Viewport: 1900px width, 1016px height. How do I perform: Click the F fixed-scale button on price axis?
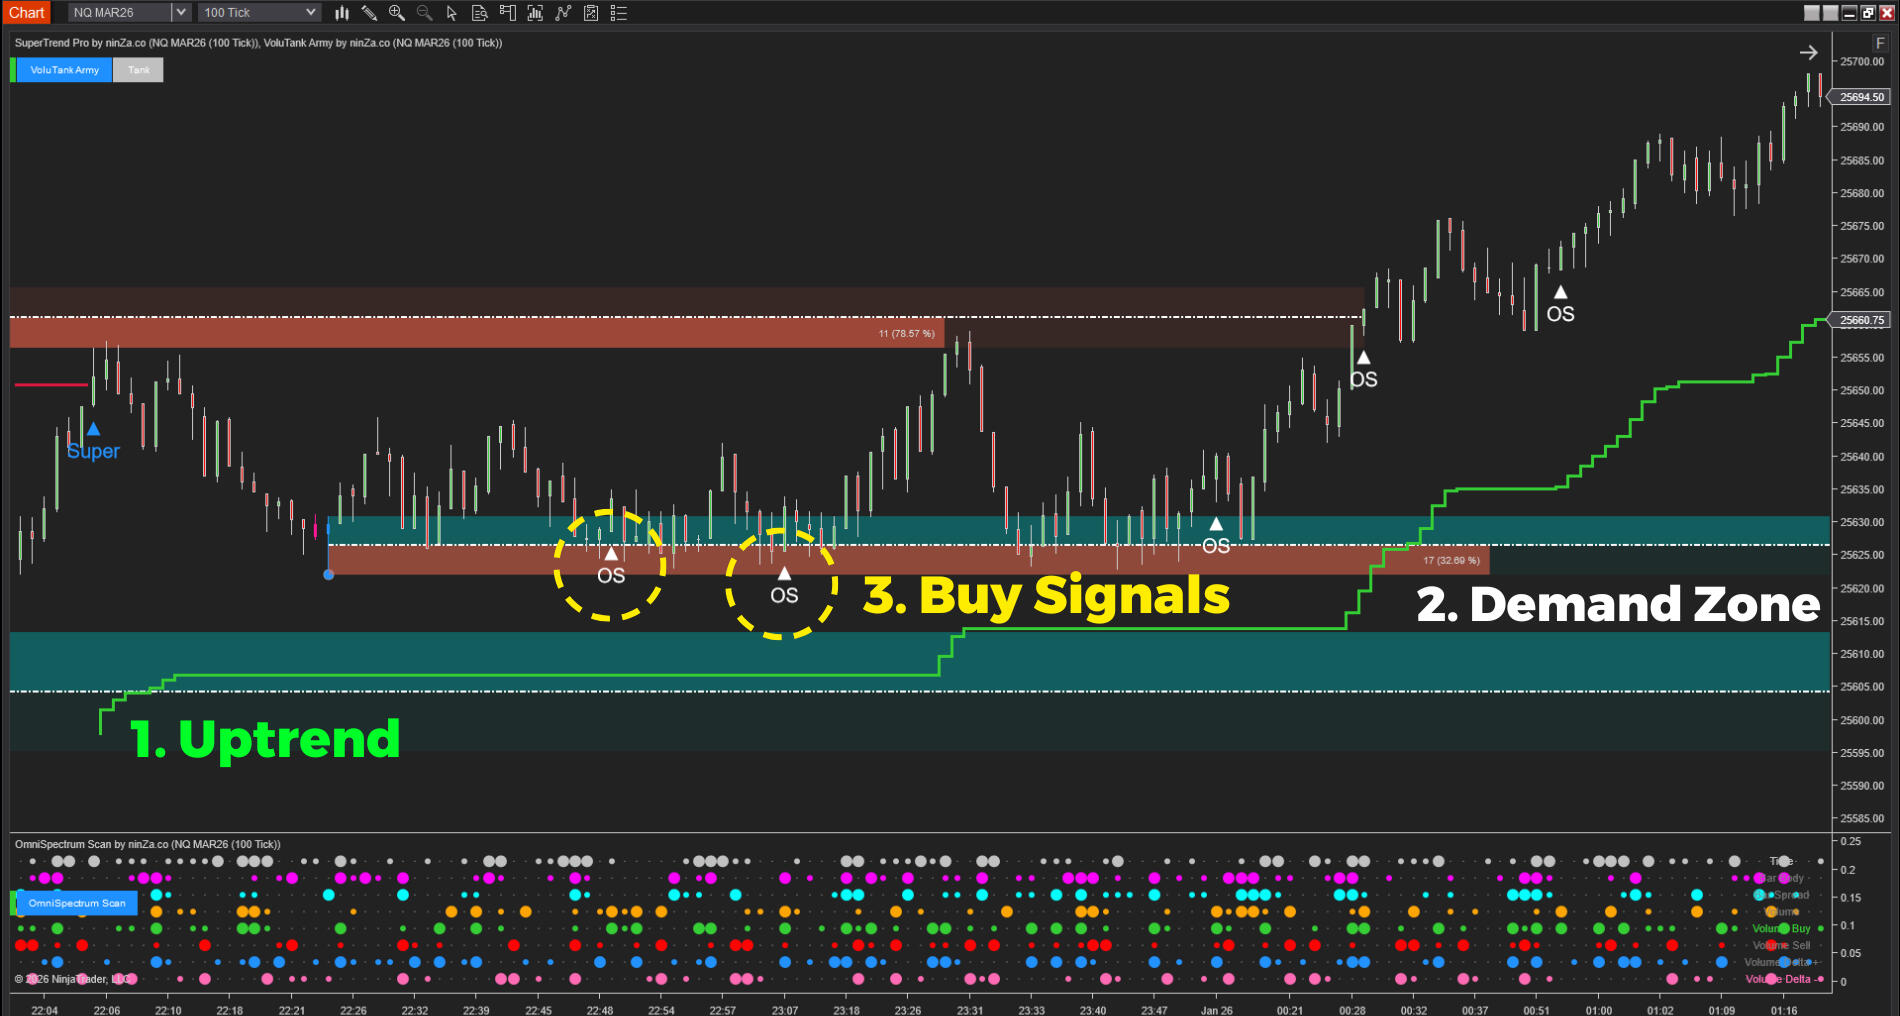click(x=1880, y=43)
